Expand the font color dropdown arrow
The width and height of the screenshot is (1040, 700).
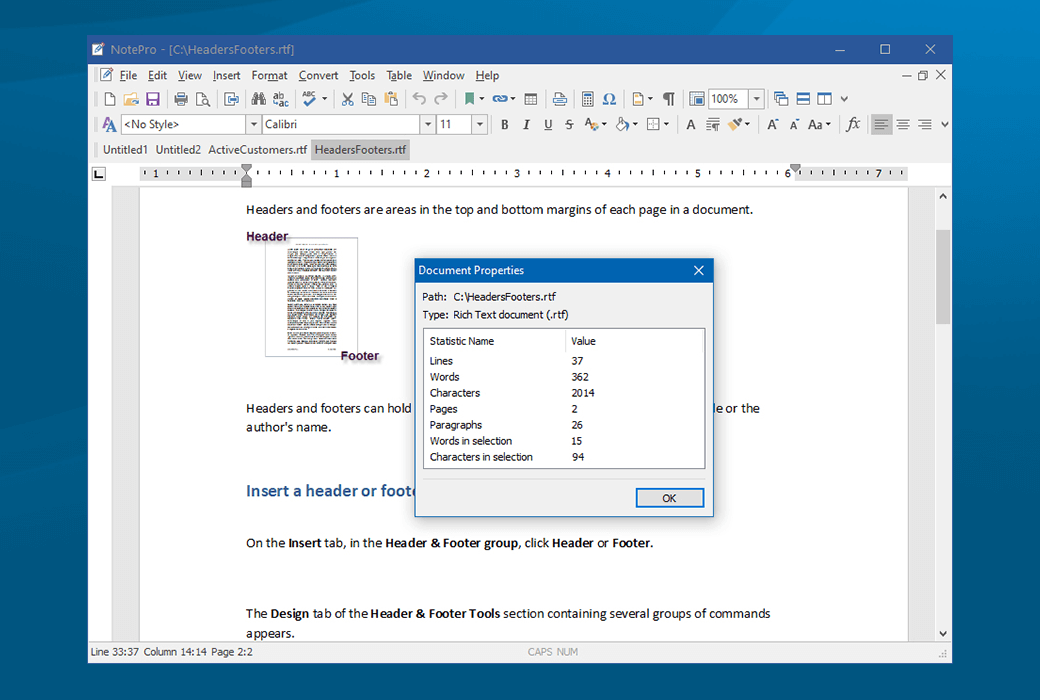[604, 124]
